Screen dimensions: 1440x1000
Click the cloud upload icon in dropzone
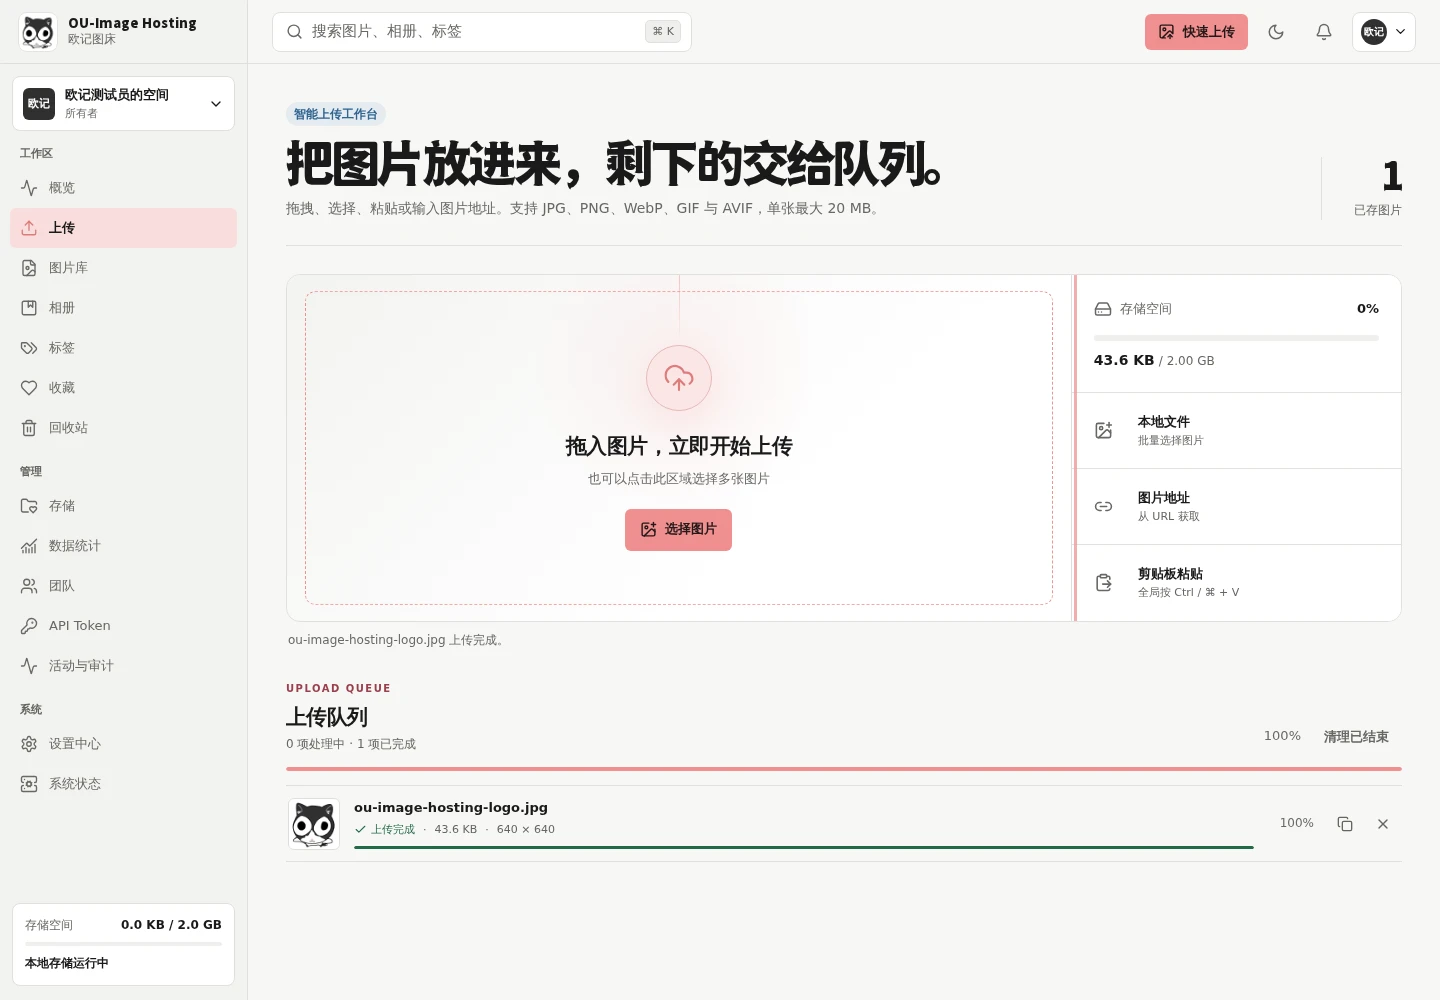coord(679,378)
